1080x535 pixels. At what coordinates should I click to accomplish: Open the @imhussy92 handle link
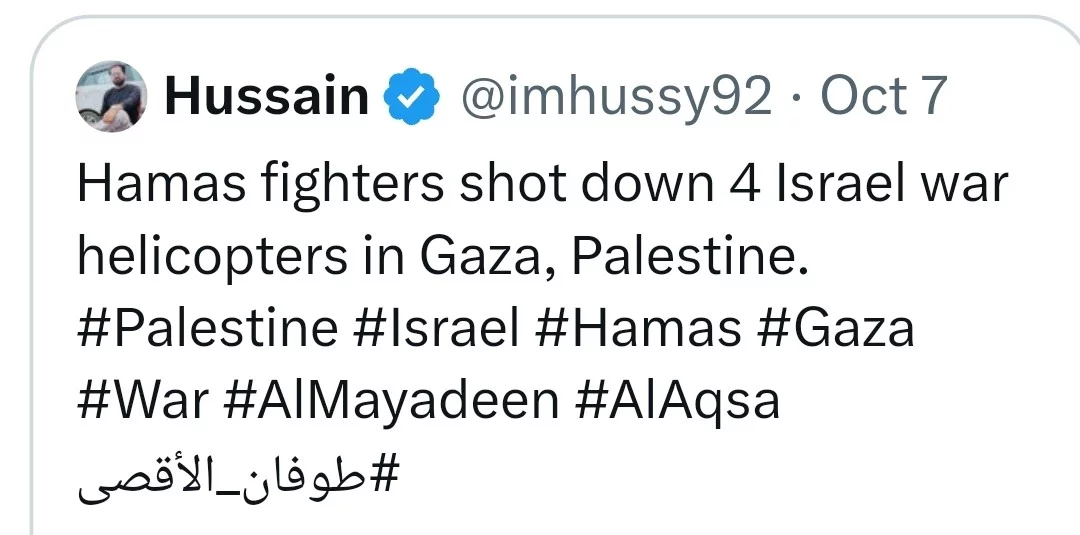coord(615,97)
